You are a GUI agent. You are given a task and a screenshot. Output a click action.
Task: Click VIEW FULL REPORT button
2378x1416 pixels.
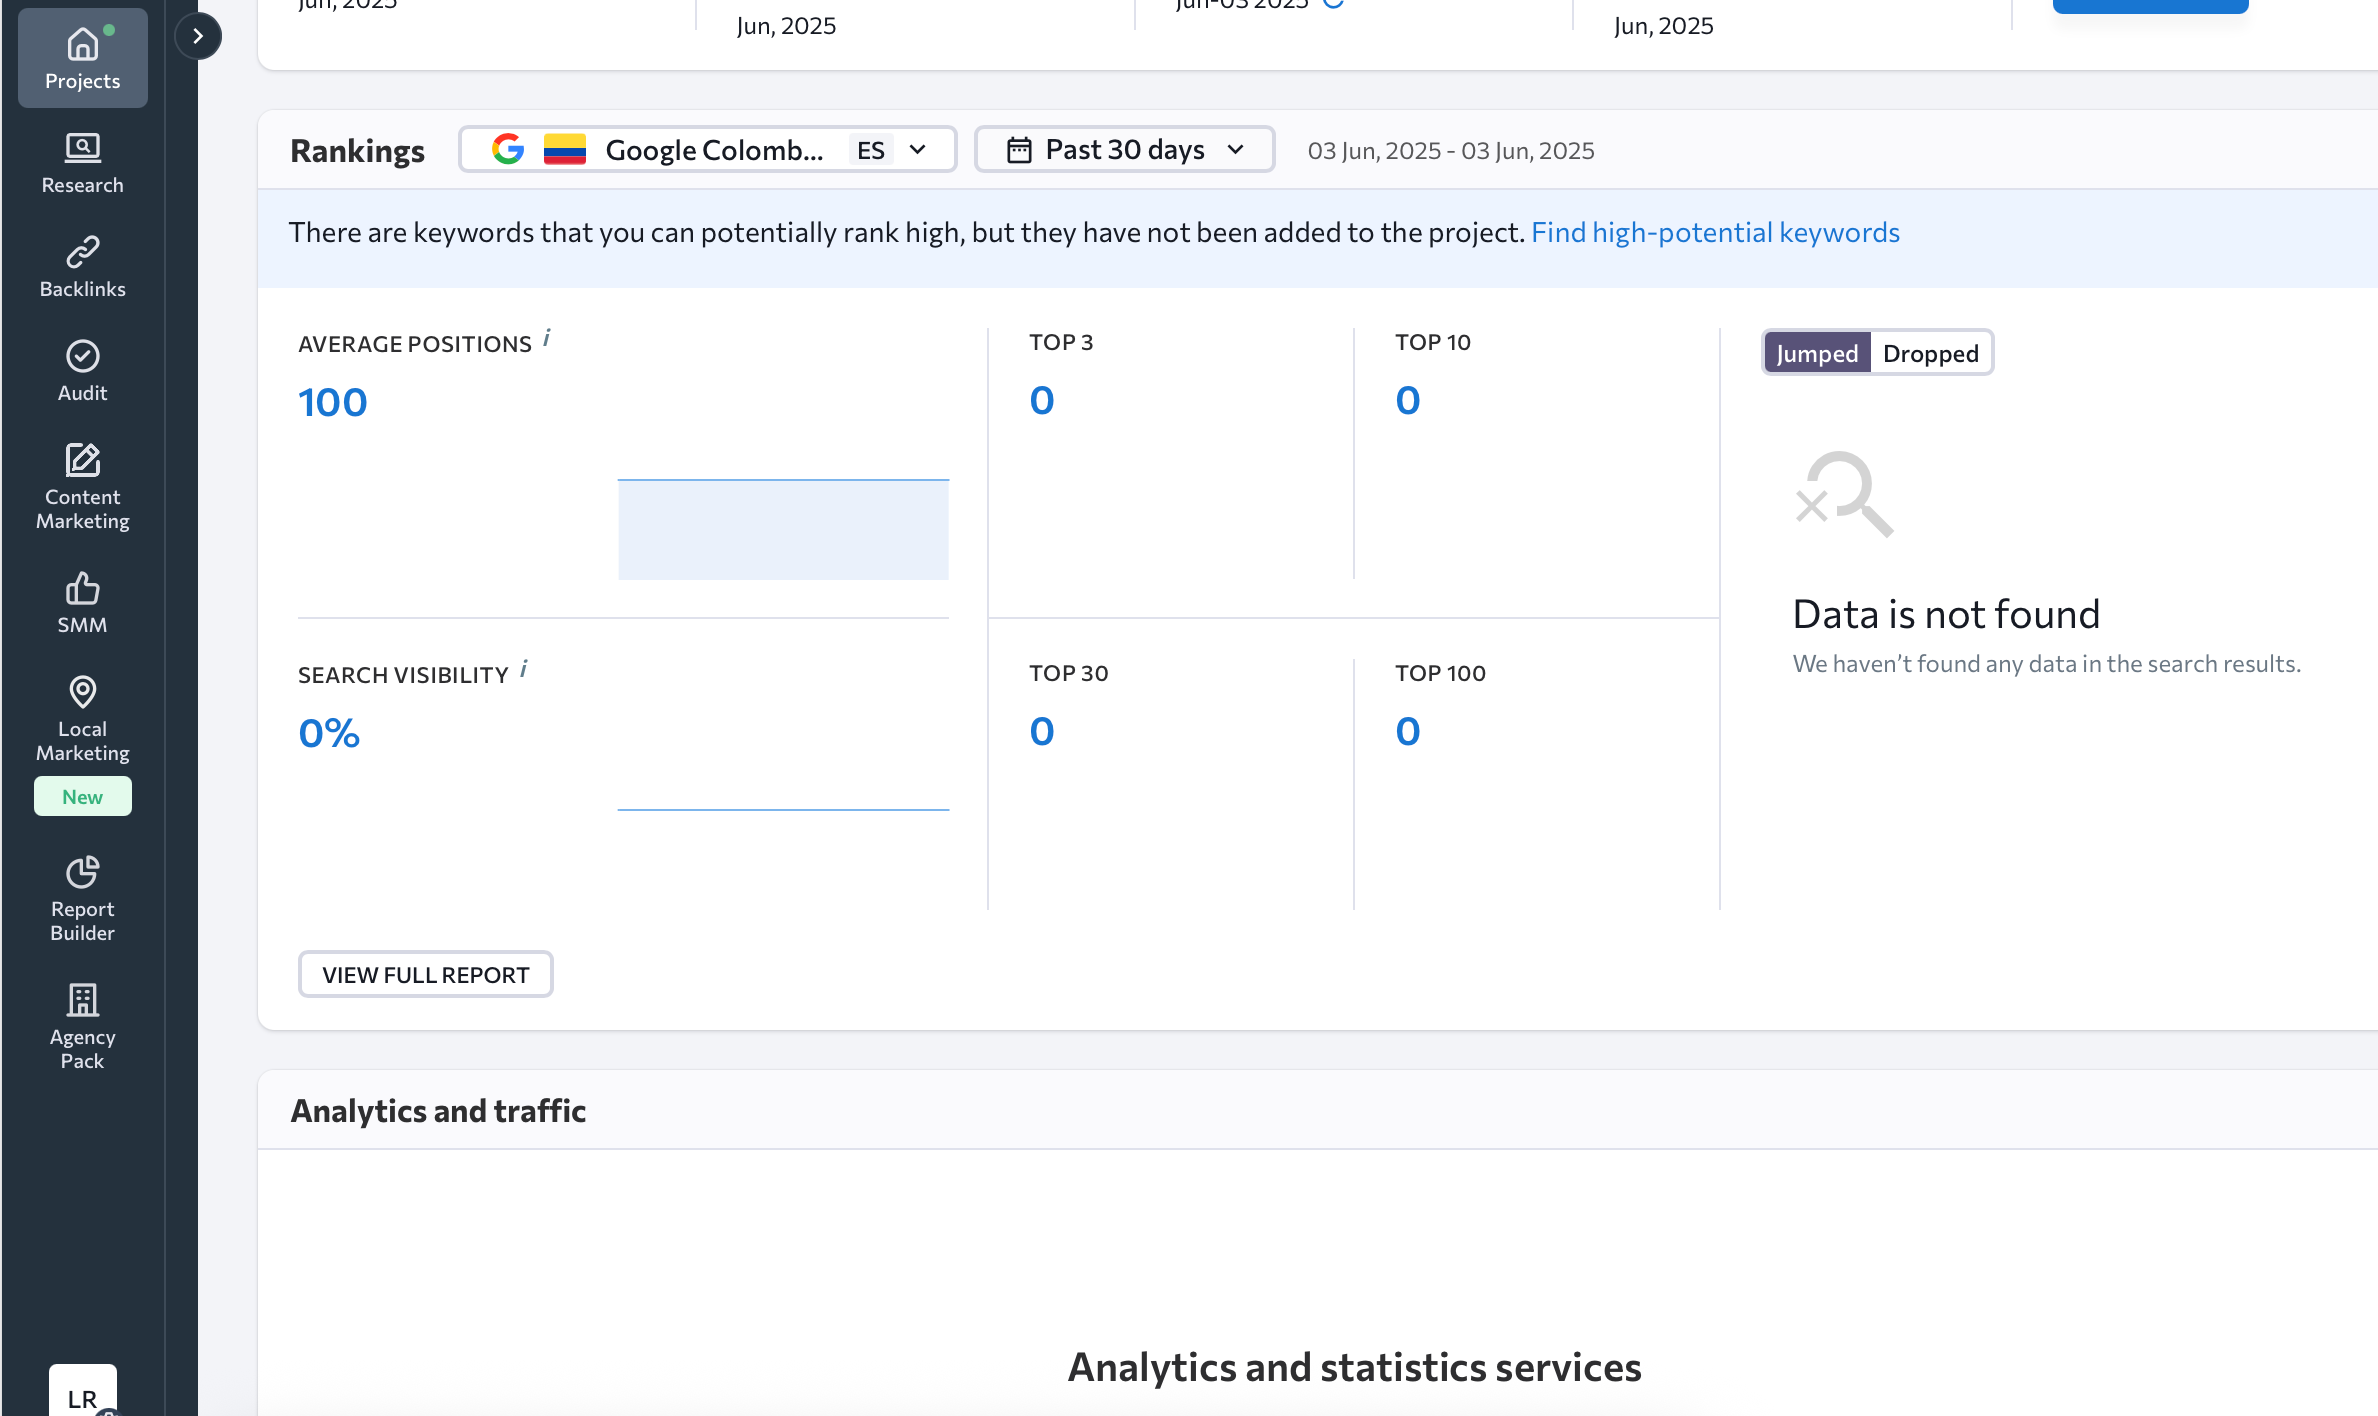[x=425, y=975]
